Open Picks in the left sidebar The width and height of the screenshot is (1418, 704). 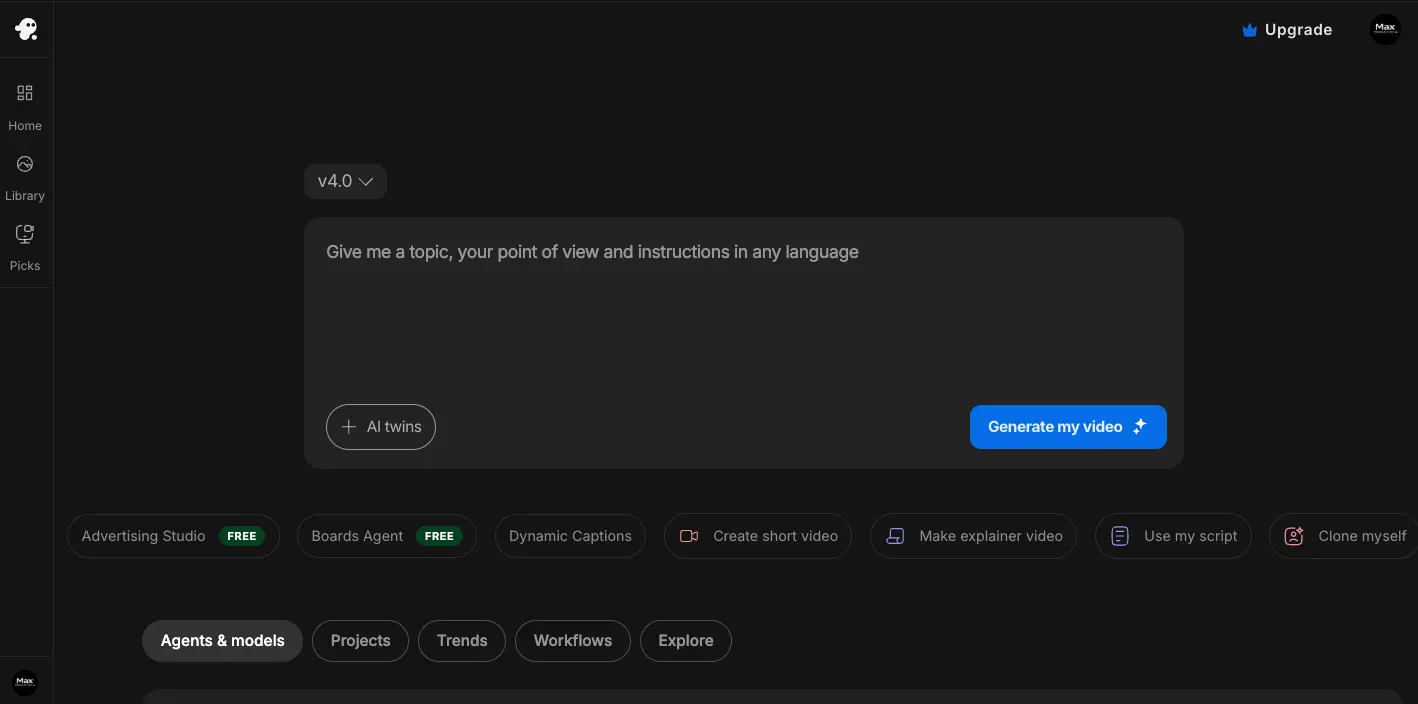pyautogui.click(x=25, y=246)
